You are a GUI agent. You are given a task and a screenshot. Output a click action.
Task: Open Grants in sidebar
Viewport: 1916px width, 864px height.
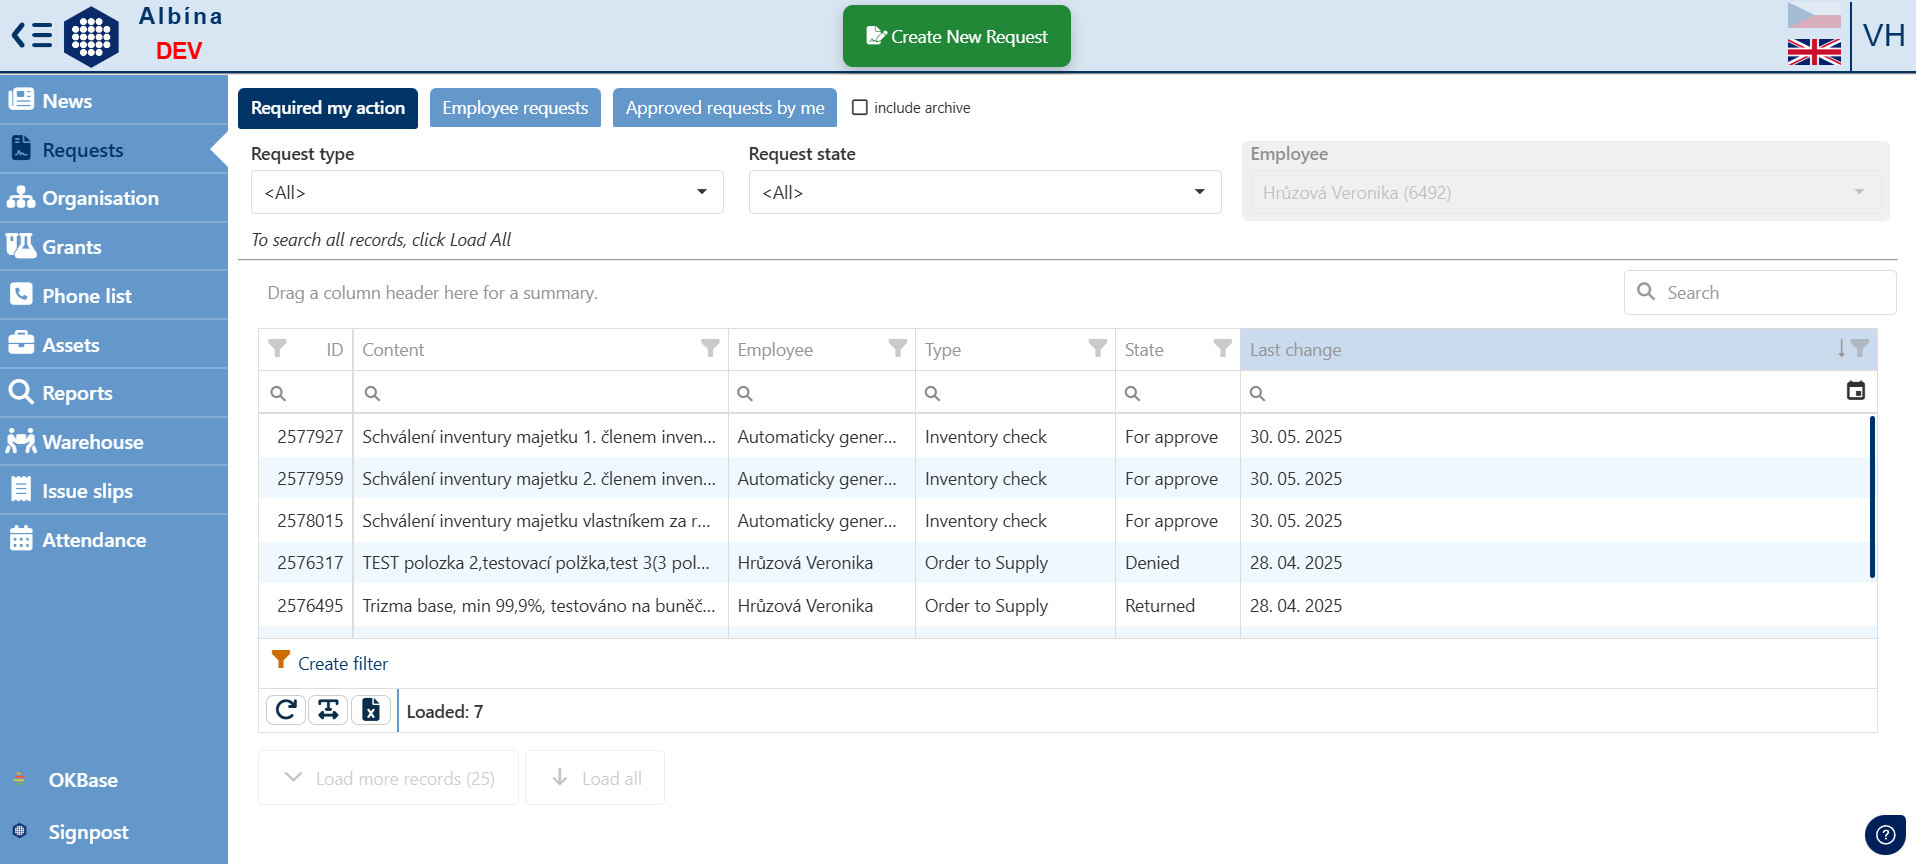click(x=114, y=247)
